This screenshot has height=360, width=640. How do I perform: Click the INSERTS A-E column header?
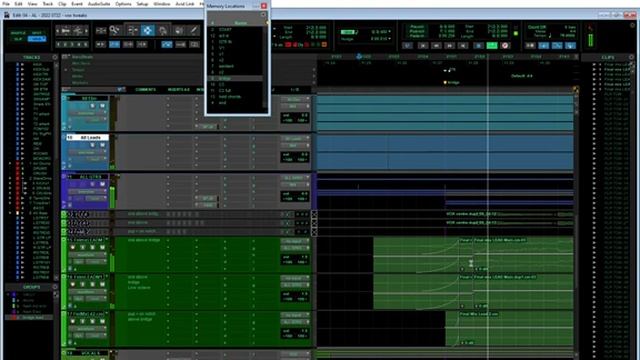178,89
